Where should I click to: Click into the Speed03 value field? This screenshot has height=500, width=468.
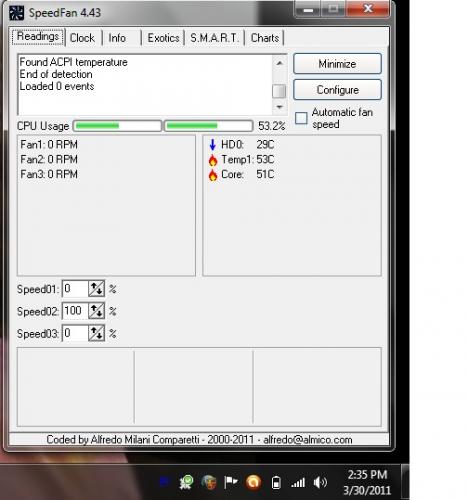click(x=75, y=333)
